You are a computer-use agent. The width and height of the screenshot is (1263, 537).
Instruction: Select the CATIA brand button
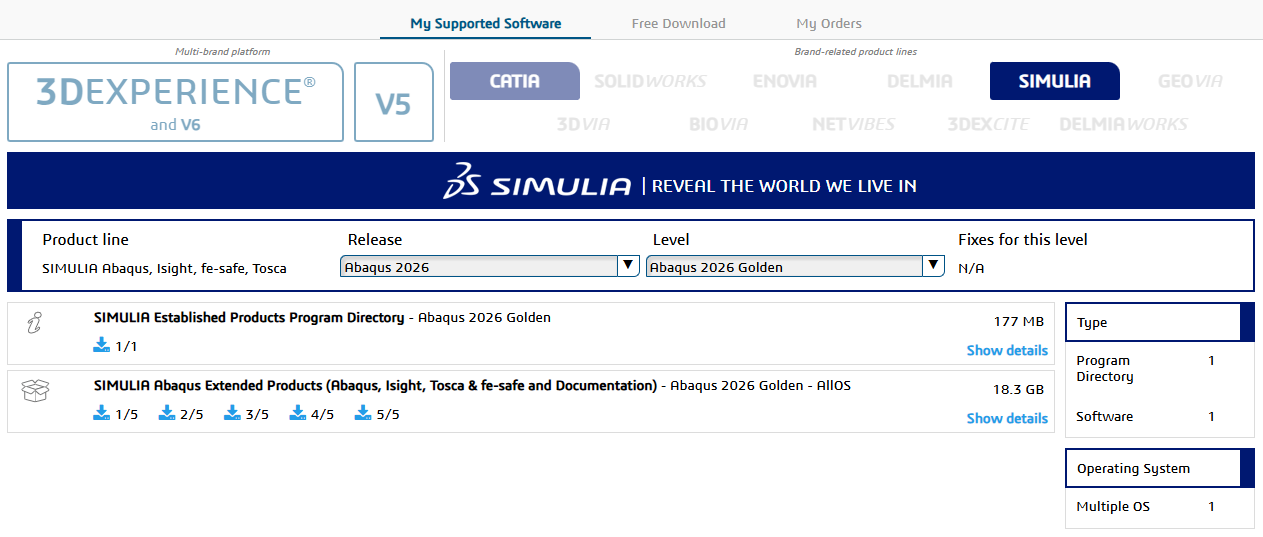coord(514,81)
